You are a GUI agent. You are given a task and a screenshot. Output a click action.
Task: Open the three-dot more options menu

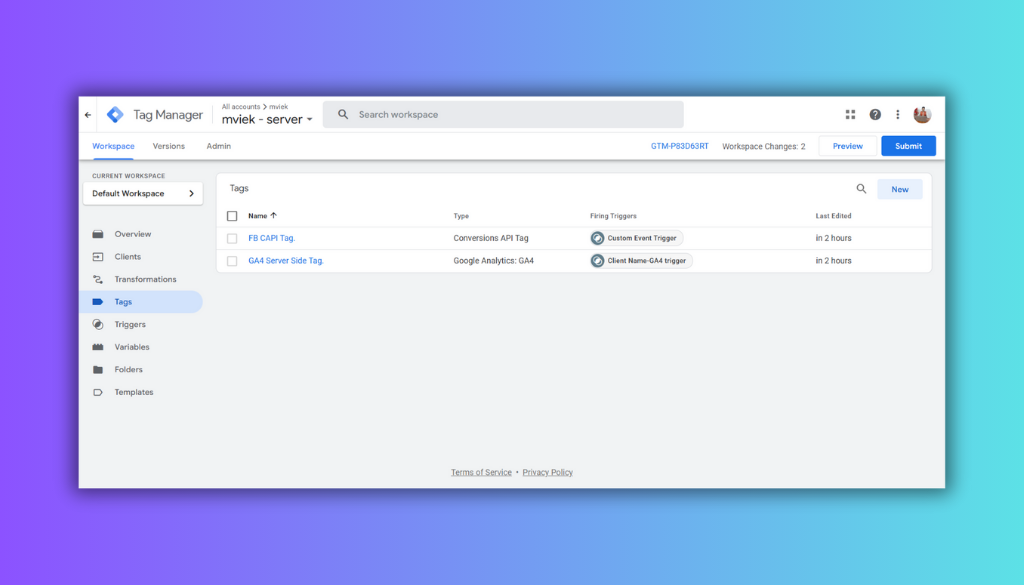[x=898, y=115]
